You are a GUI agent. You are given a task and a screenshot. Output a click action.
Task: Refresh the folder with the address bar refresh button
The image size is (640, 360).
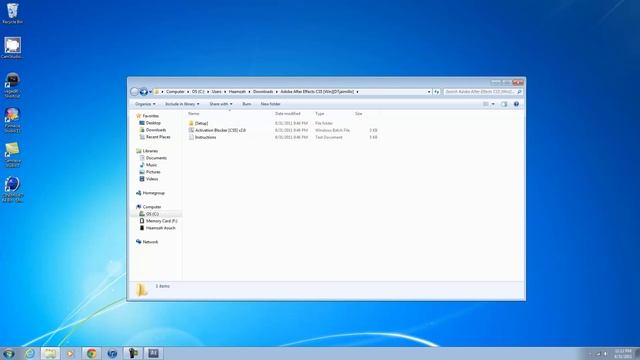point(436,92)
